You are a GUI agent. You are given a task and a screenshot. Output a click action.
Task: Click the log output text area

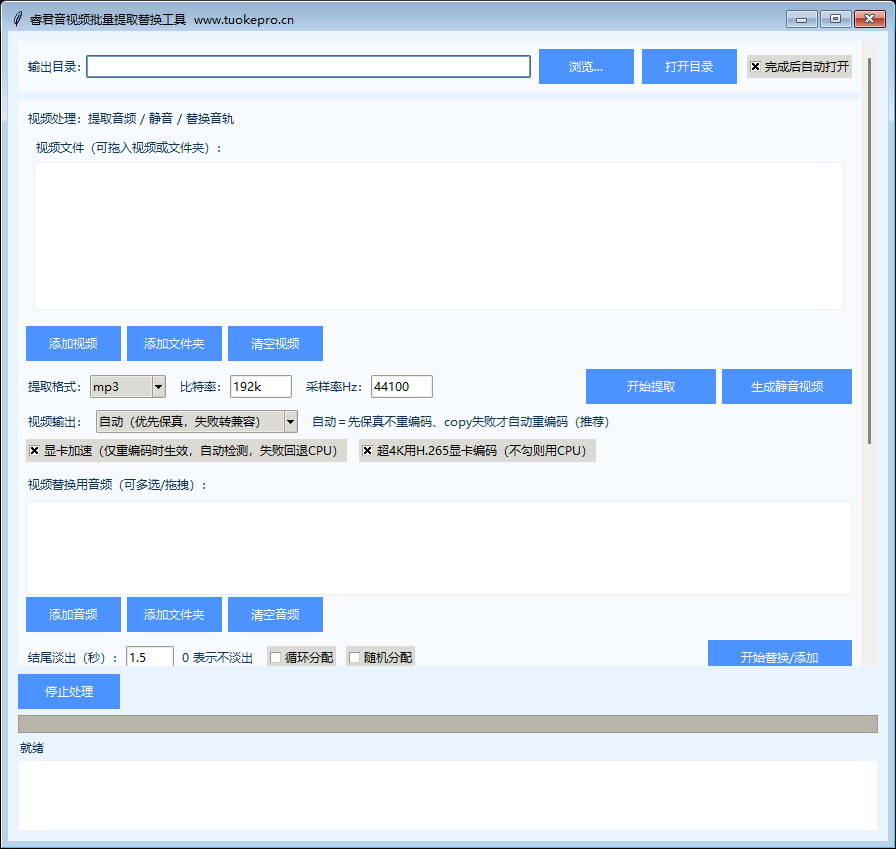point(447,795)
